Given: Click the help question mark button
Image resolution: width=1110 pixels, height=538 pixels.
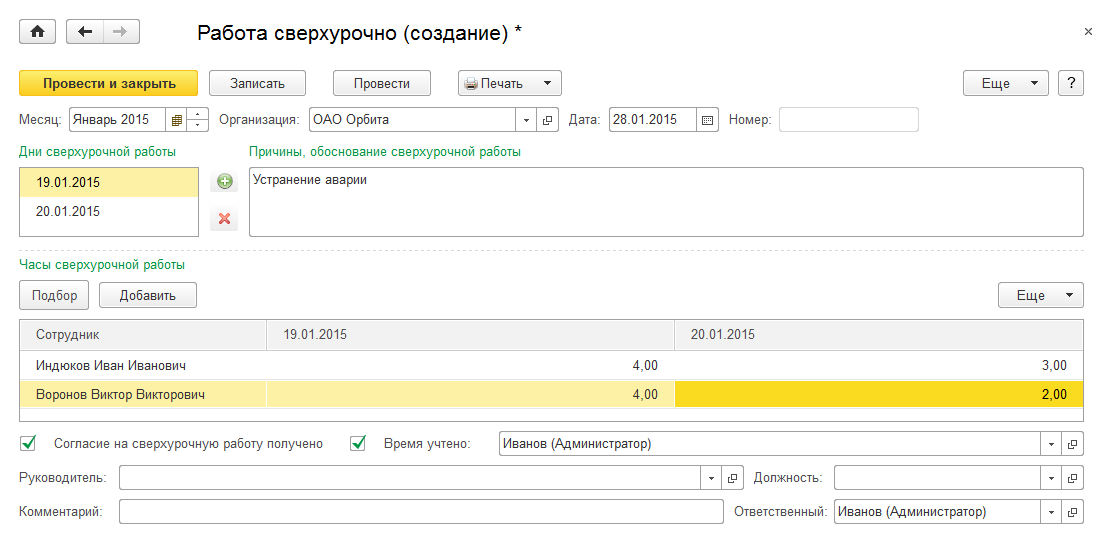Looking at the screenshot, I should click(x=1071, y=84).
